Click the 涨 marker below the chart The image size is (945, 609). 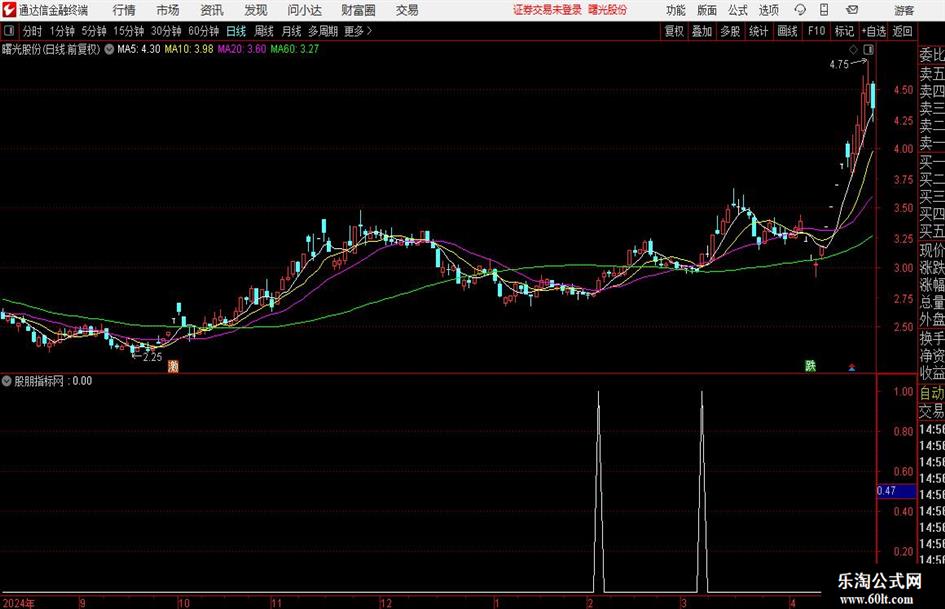click(x=173, y=366)
